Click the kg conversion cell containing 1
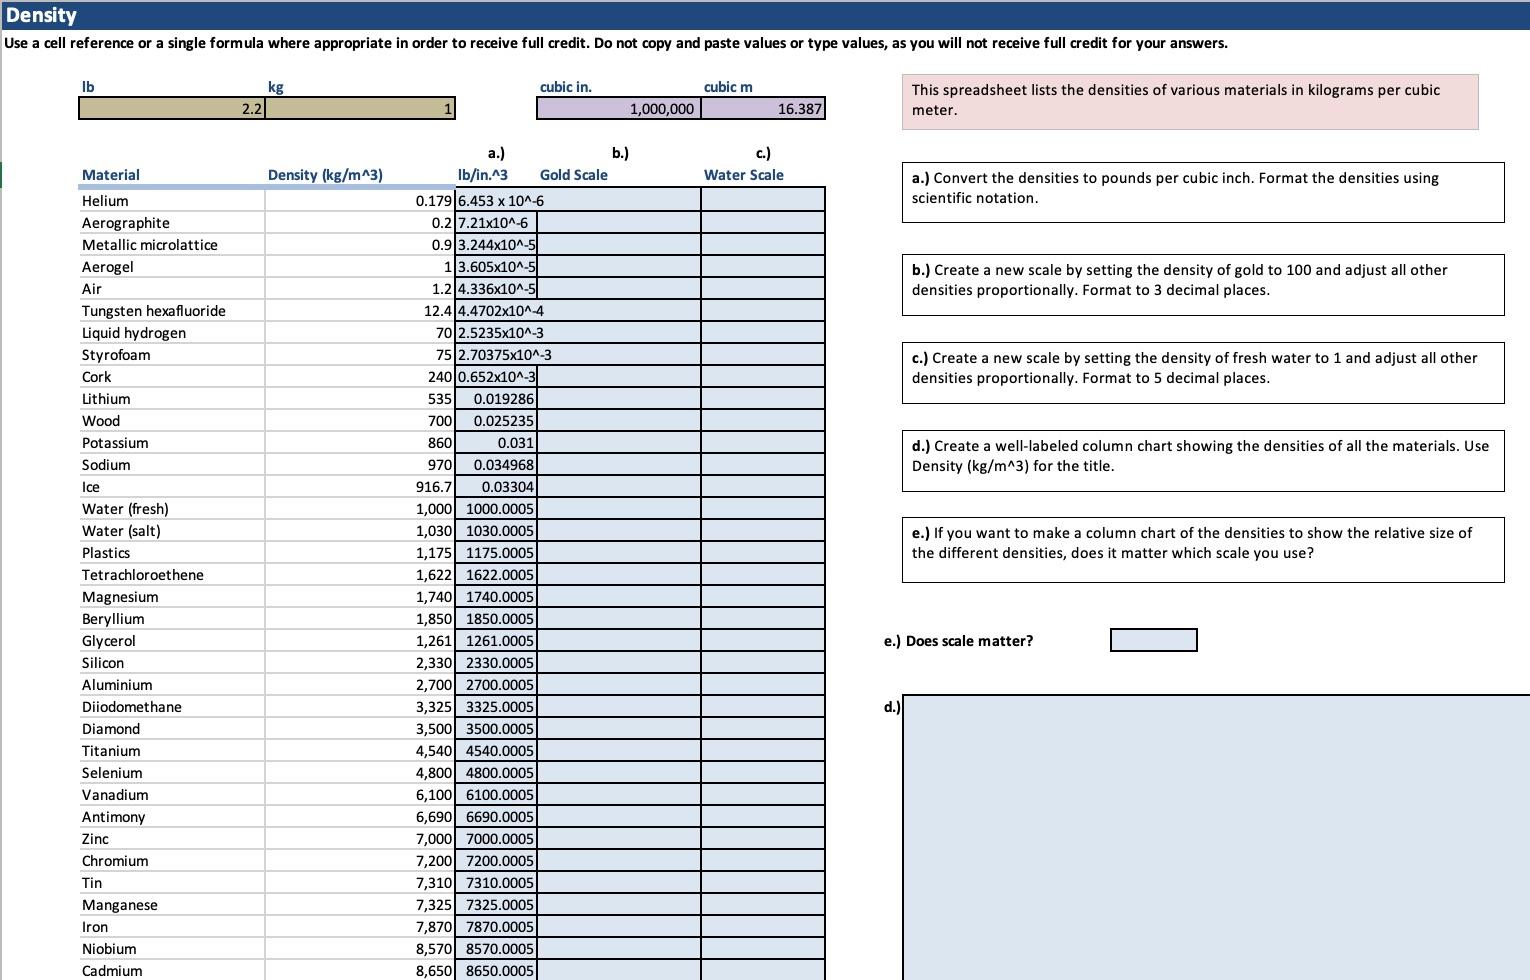The height and width of the screenshot is (980, 1530). (360, 108)
